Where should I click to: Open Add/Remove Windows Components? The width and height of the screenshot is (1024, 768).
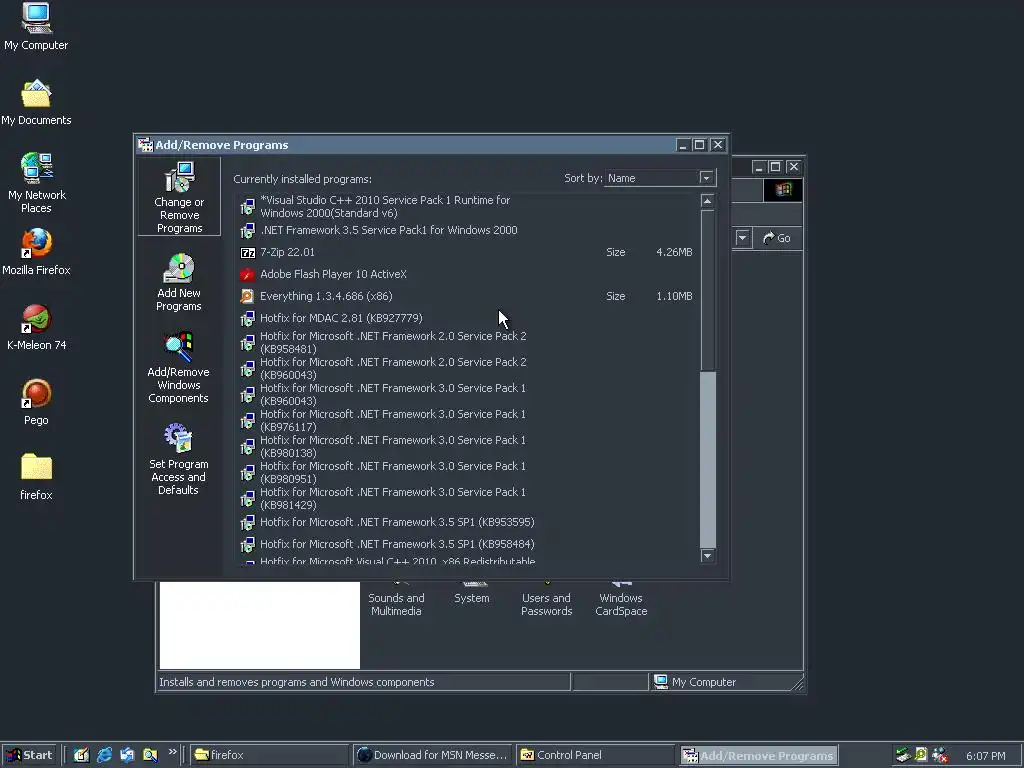point(178,367)
